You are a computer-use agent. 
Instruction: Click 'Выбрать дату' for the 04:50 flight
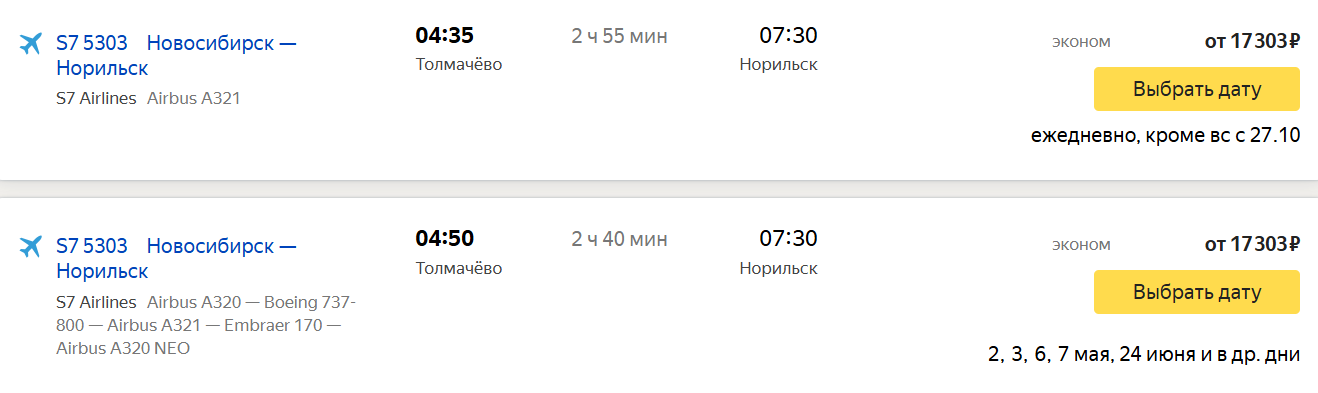(x=1197, y=292)
